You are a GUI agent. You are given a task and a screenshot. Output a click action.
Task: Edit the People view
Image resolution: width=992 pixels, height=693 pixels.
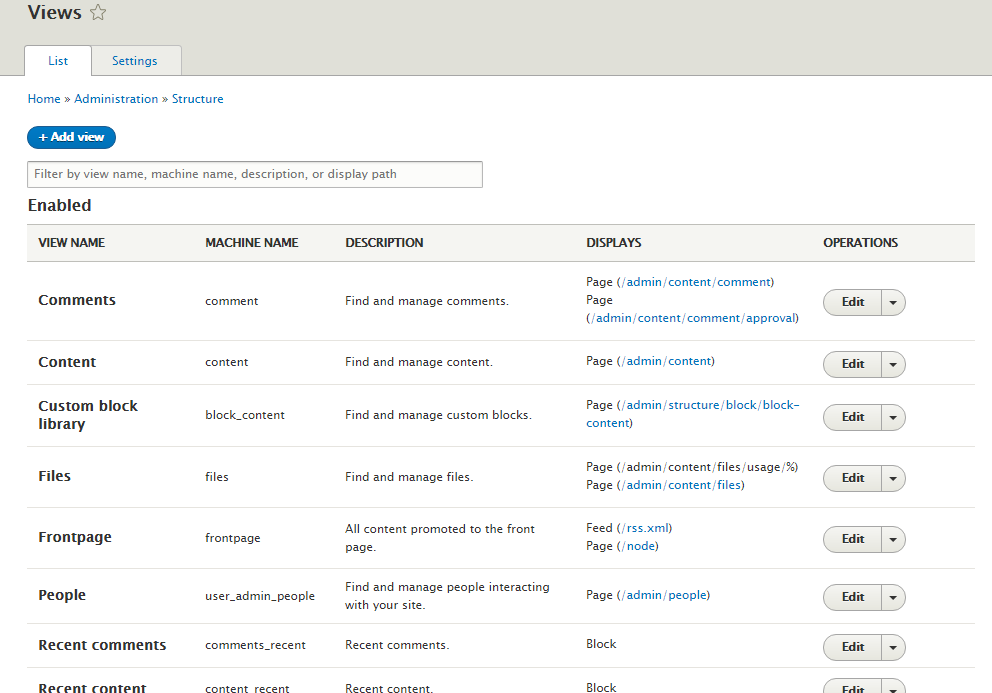(852, 597)
